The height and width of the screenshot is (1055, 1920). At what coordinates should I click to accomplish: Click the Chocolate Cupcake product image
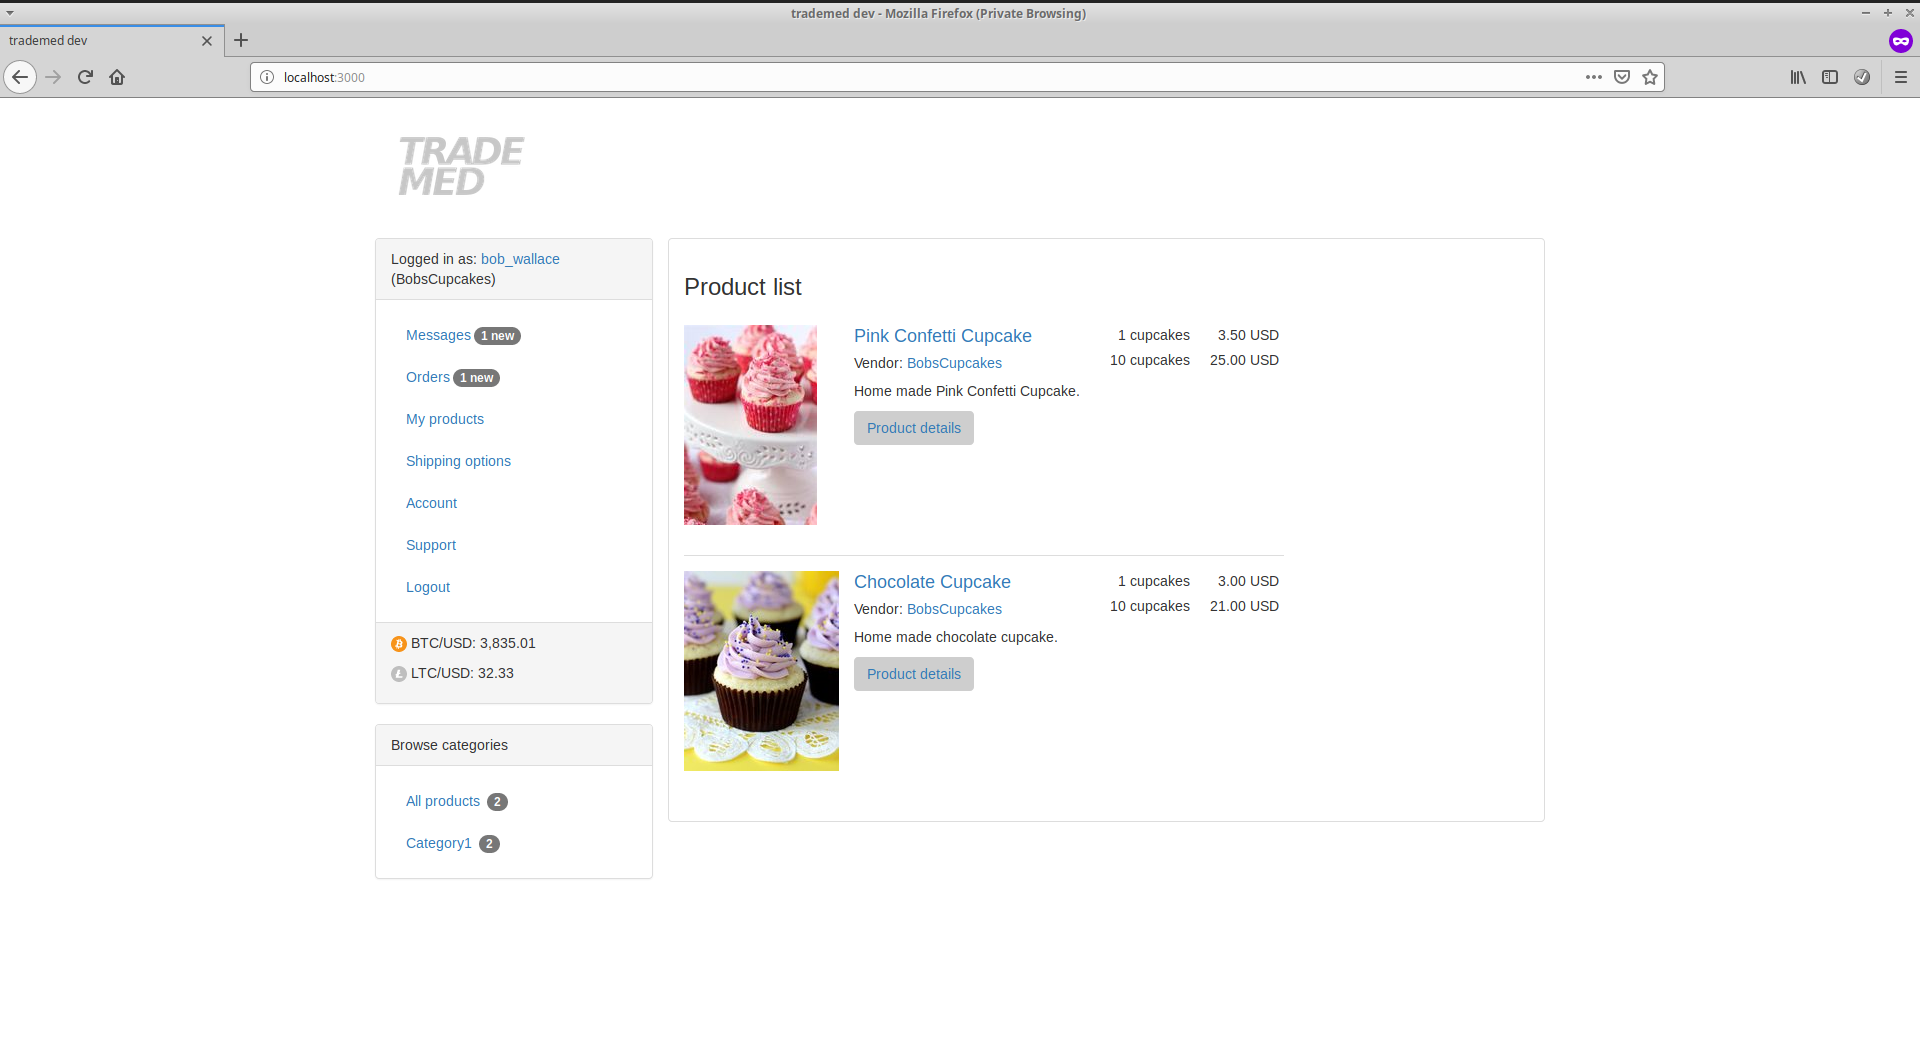(x=761, y=671)
